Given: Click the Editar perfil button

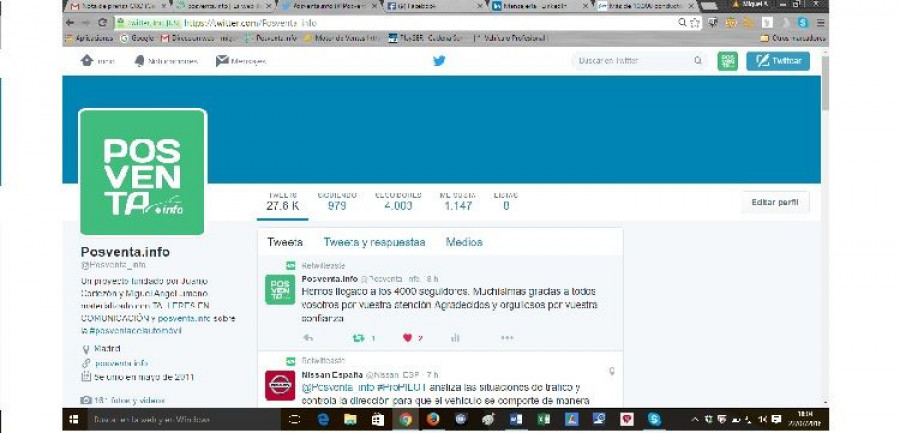Looking at the screenshot, I should tap(775, 202).
